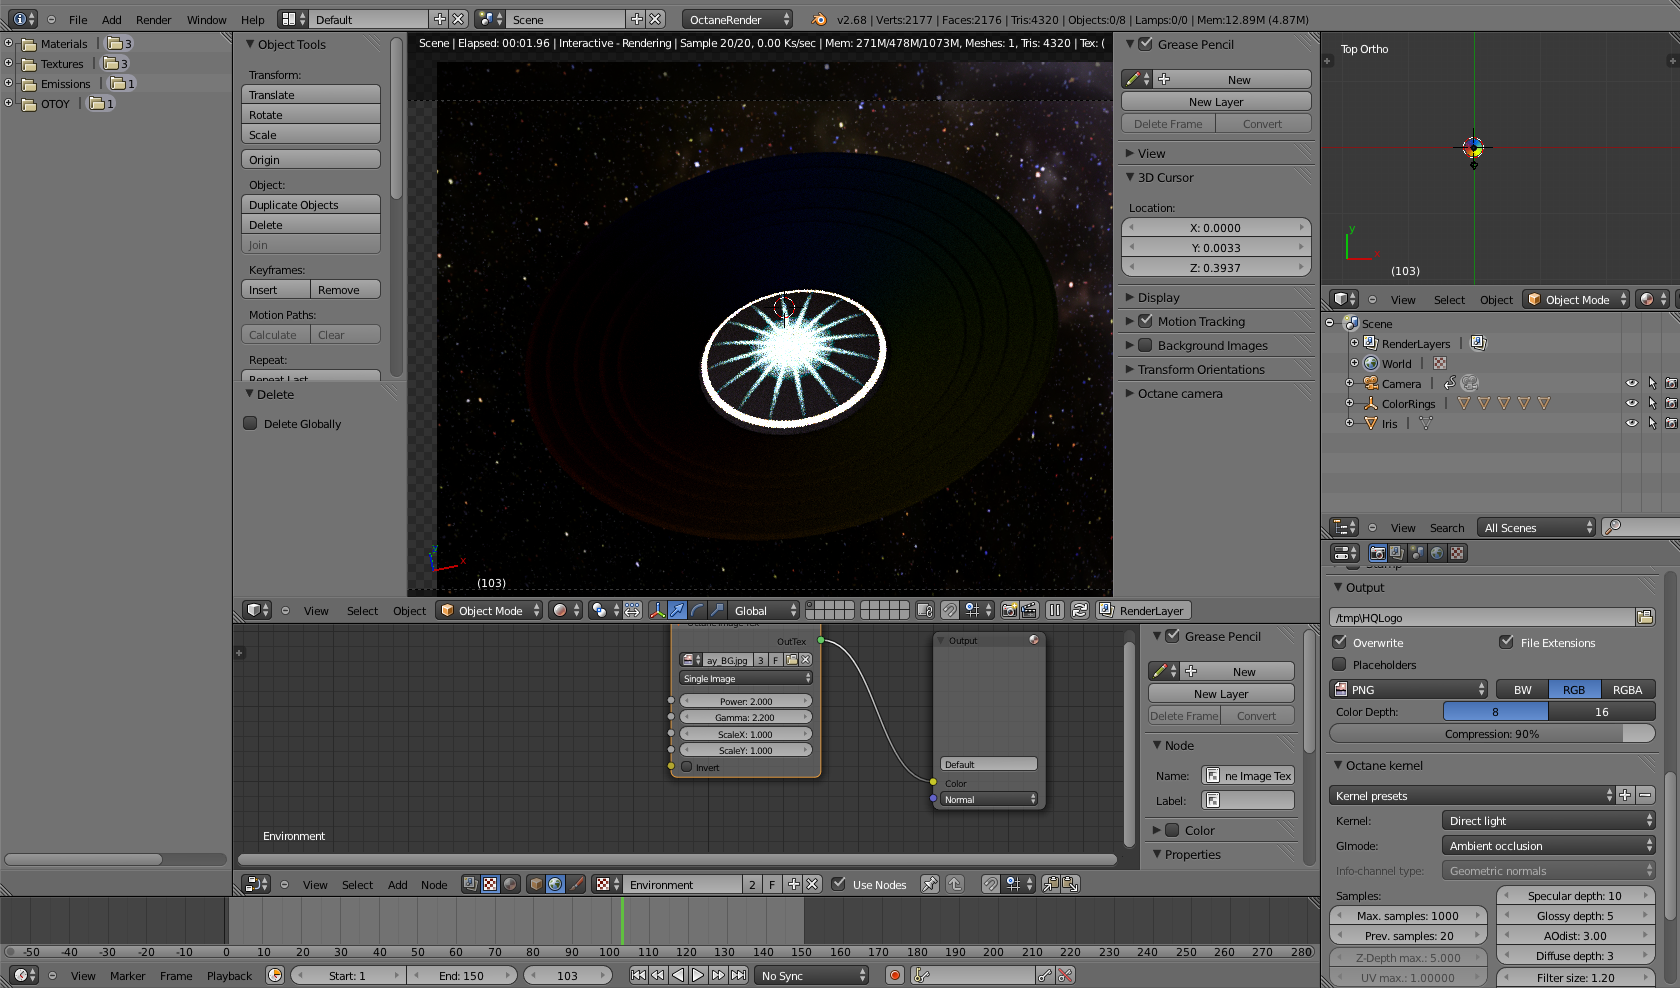This screenshot has width=1680, height=988.
Task: Add a new screen layout next to Default
Action: [x=439, y=19]
